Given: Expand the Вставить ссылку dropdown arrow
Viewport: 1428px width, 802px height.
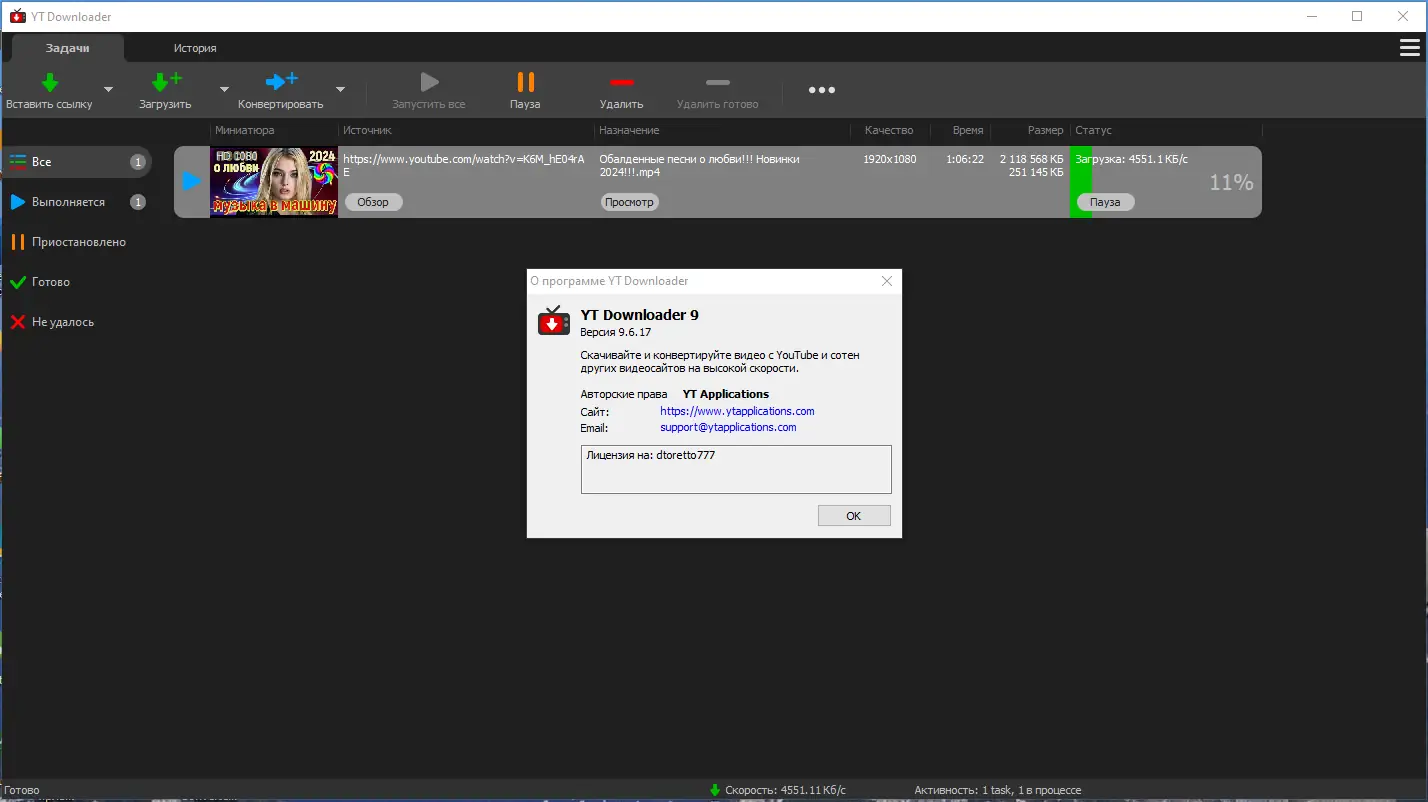Looking at the screenshot, I should pyautogui.click(x=108, y=89).
